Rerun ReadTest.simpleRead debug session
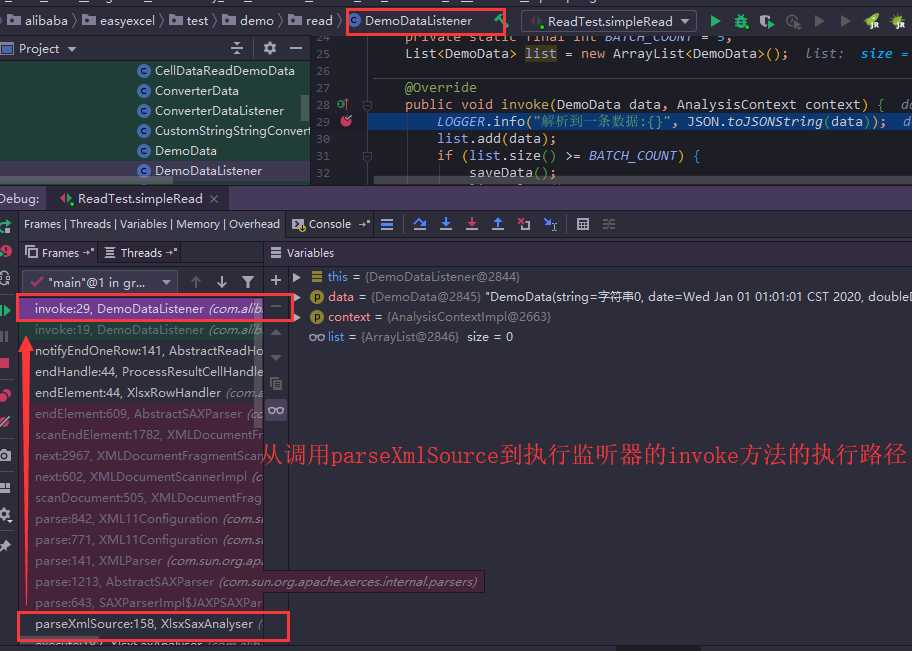912x651 pixels. (x=6, y=226)
